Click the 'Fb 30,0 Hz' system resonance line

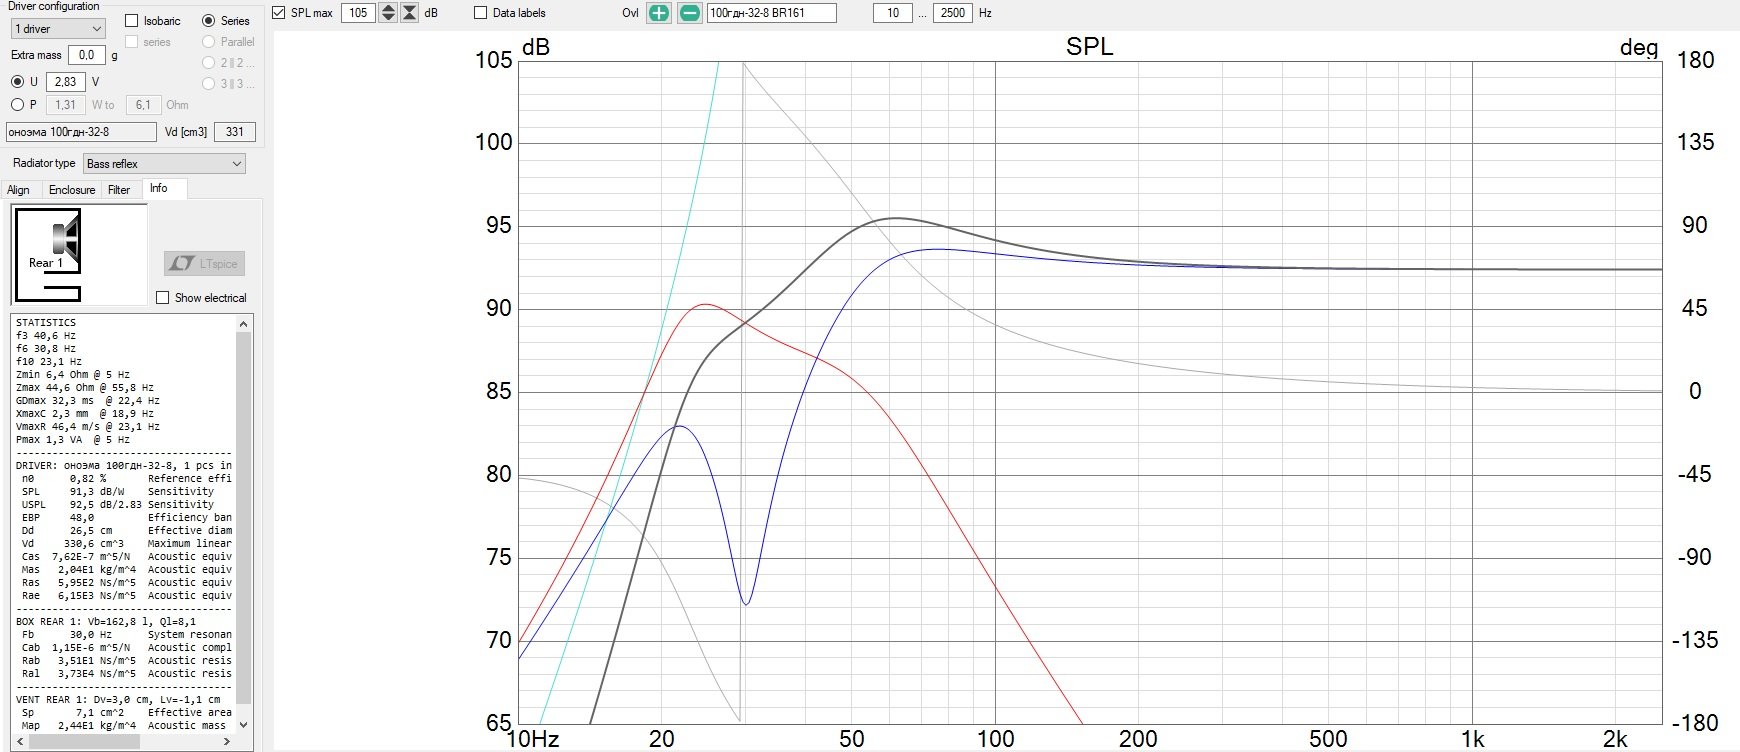click(127, 635)
